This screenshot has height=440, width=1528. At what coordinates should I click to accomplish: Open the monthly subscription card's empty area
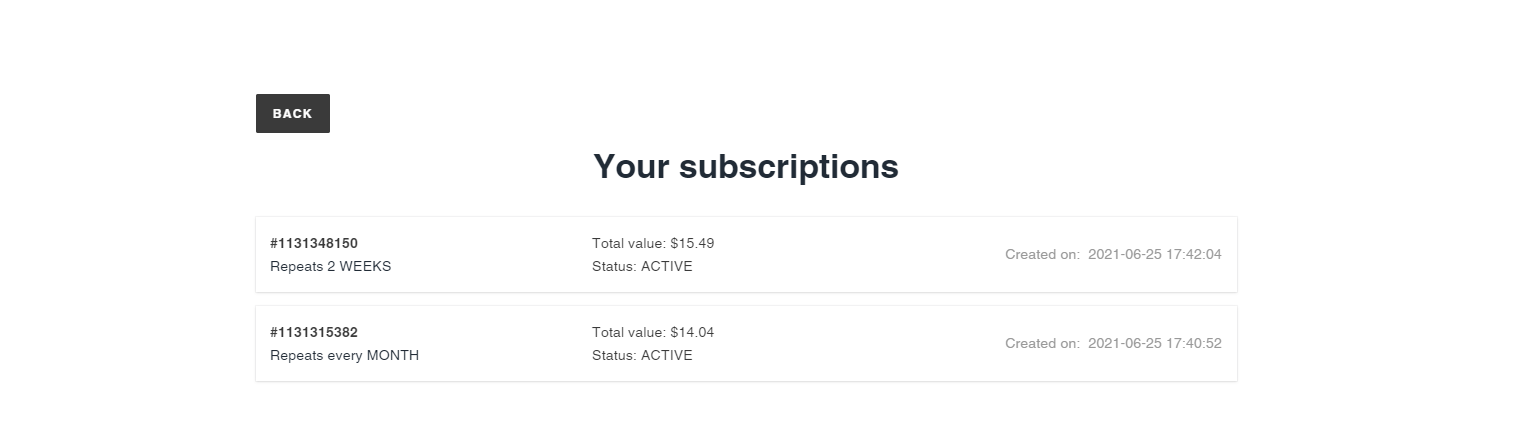click(x=850, y=344)
